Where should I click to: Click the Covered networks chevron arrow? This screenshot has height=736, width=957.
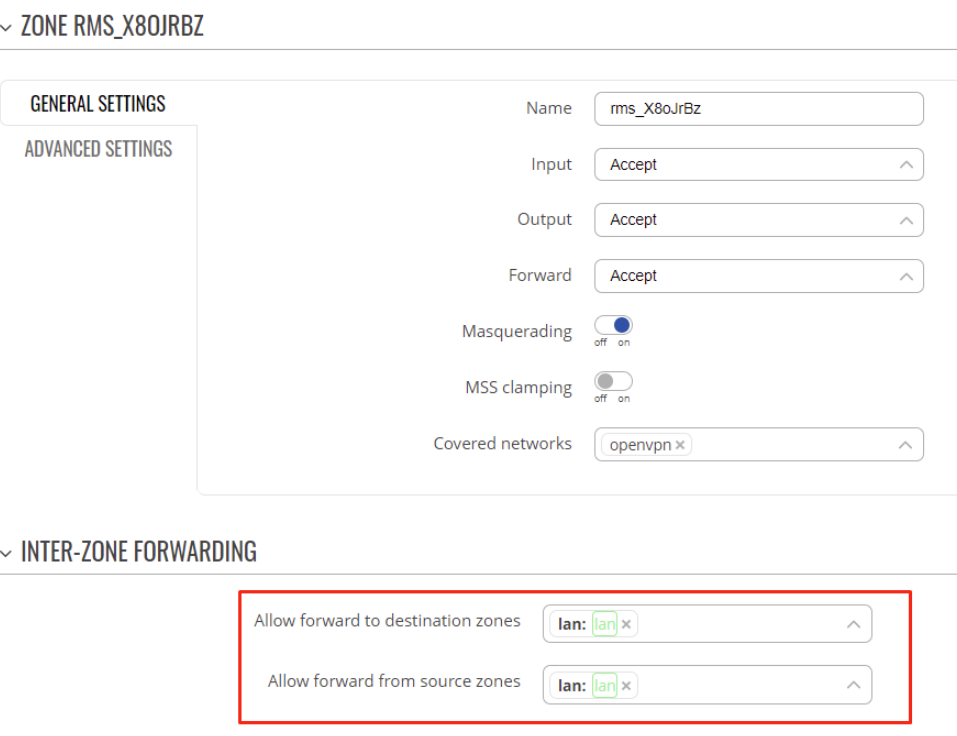point(906,445)
